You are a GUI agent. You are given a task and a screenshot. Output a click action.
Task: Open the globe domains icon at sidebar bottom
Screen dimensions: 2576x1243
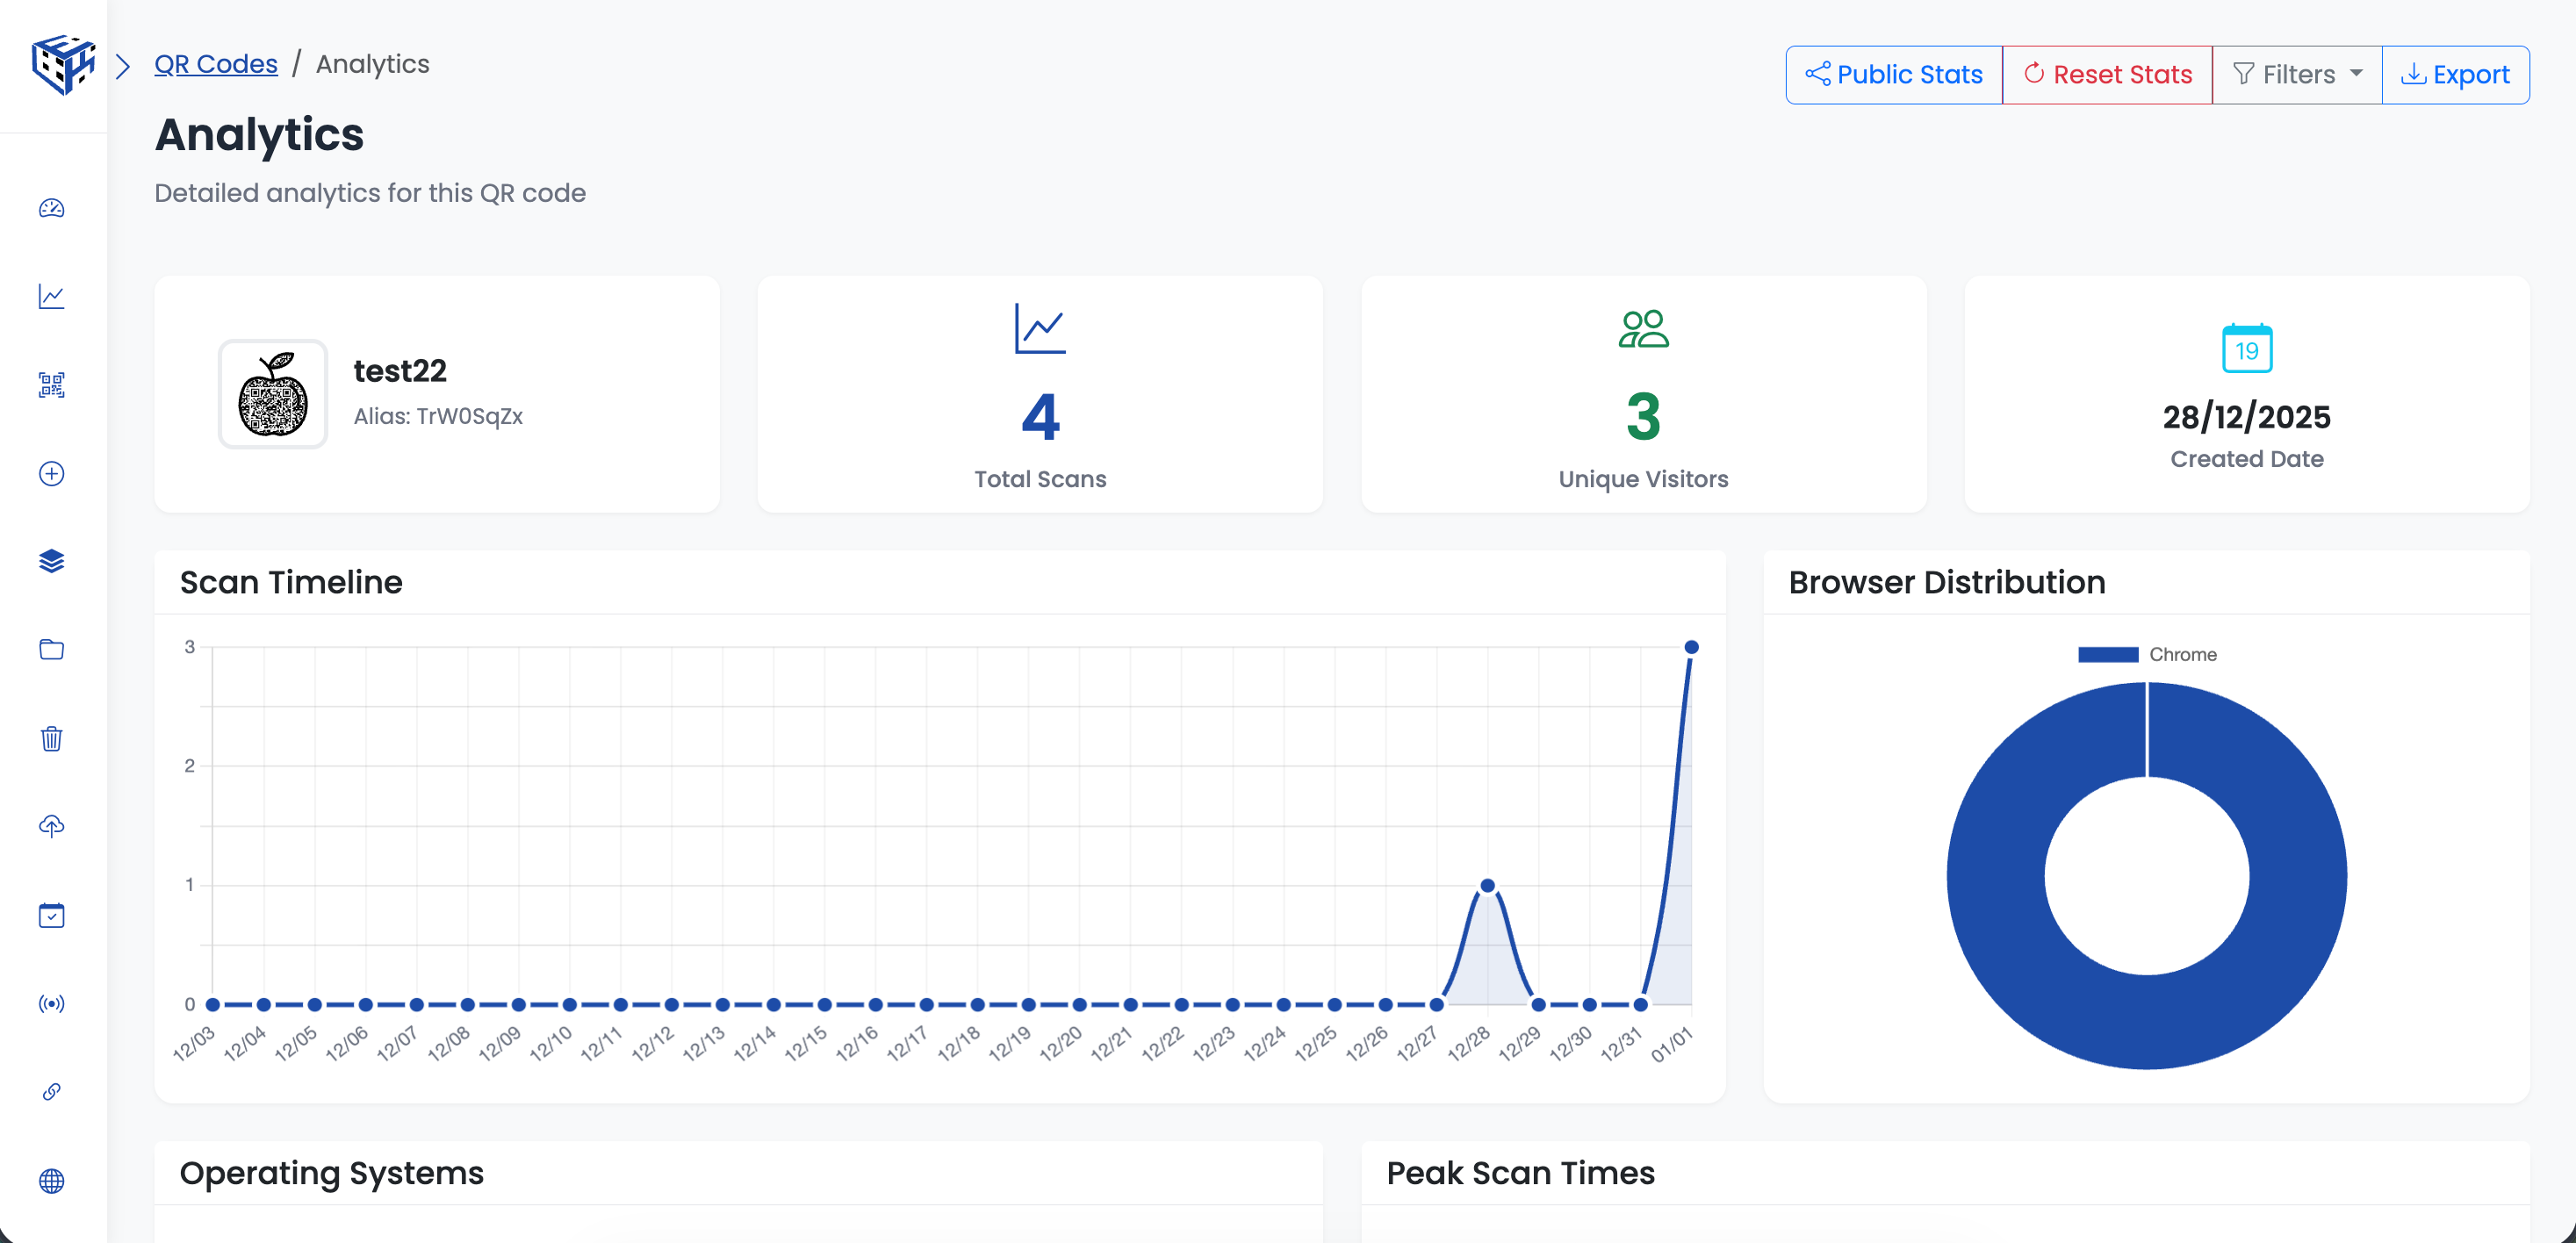50,1181
